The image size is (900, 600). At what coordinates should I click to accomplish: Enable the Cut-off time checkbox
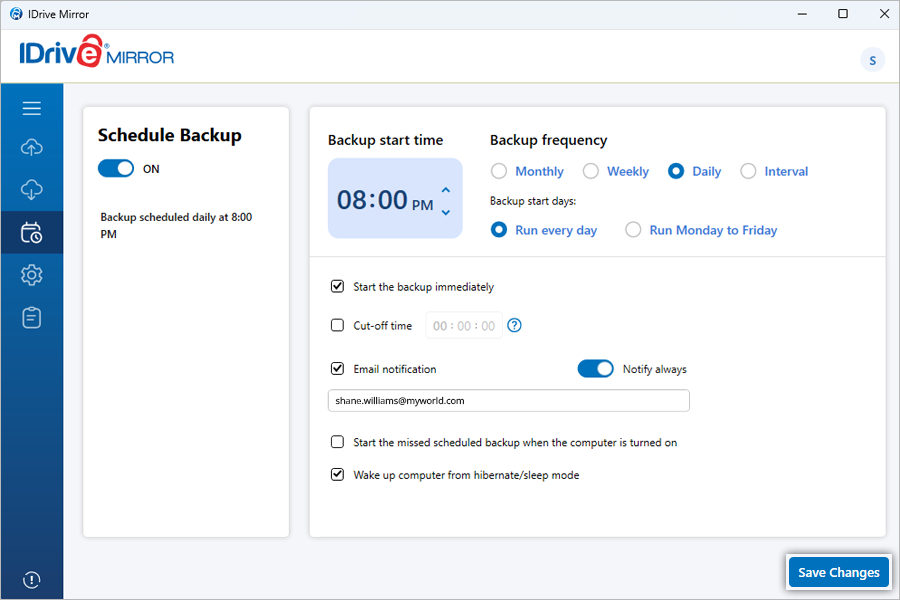337,326
